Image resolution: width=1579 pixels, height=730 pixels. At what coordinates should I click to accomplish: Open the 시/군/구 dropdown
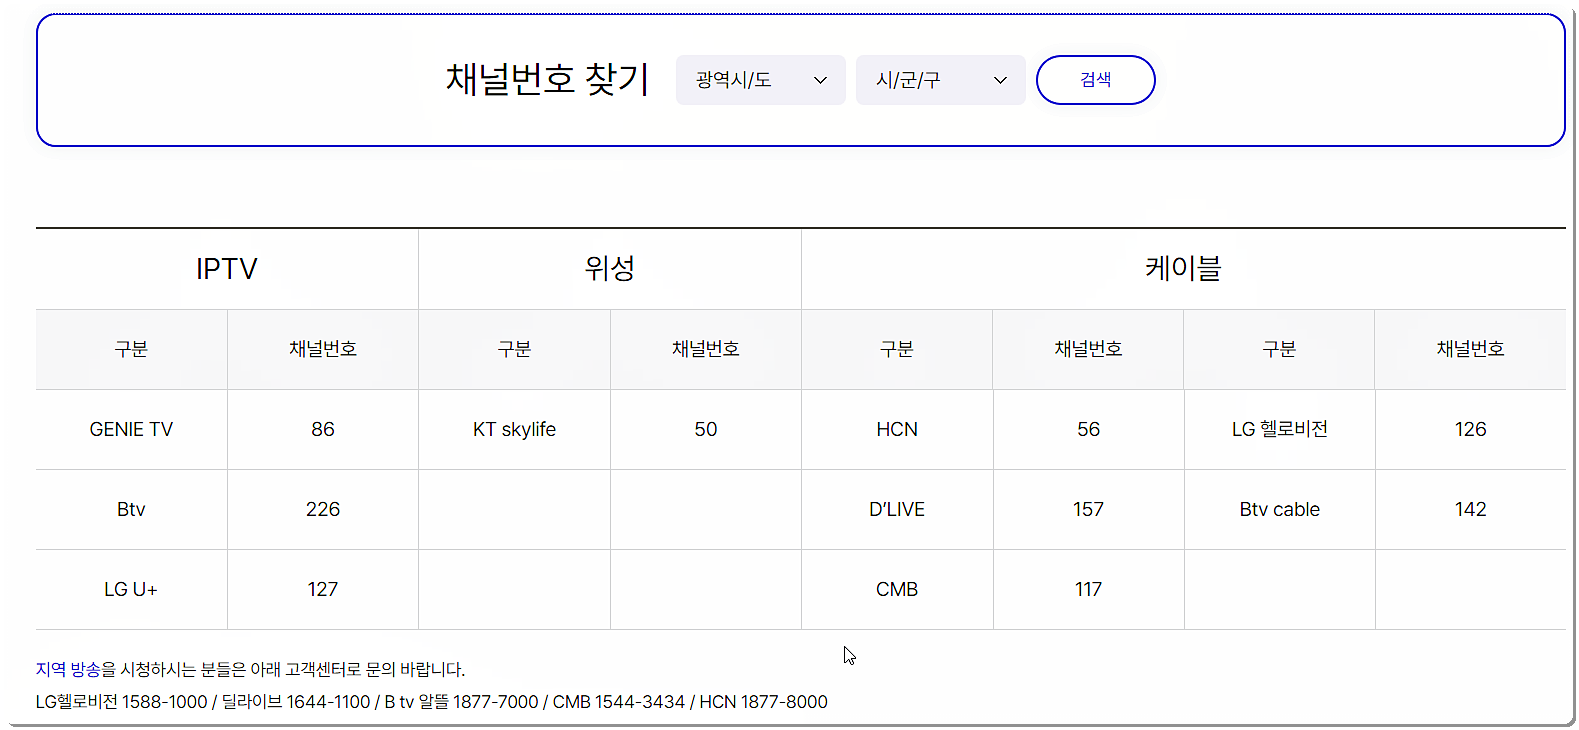pyautogui.click(x=940, y=80)
